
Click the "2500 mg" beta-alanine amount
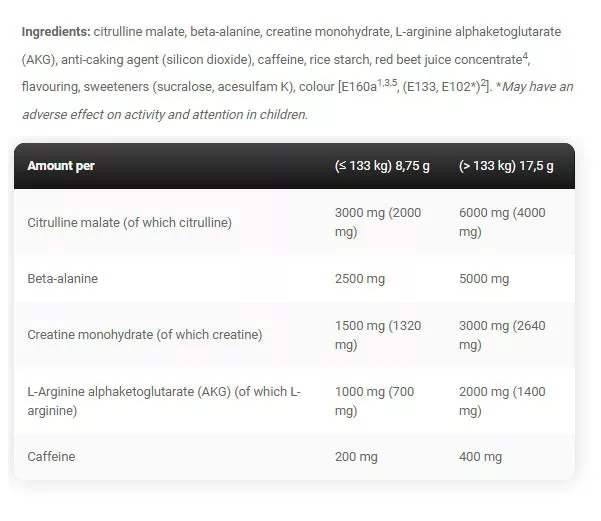[x=357, y=278]
